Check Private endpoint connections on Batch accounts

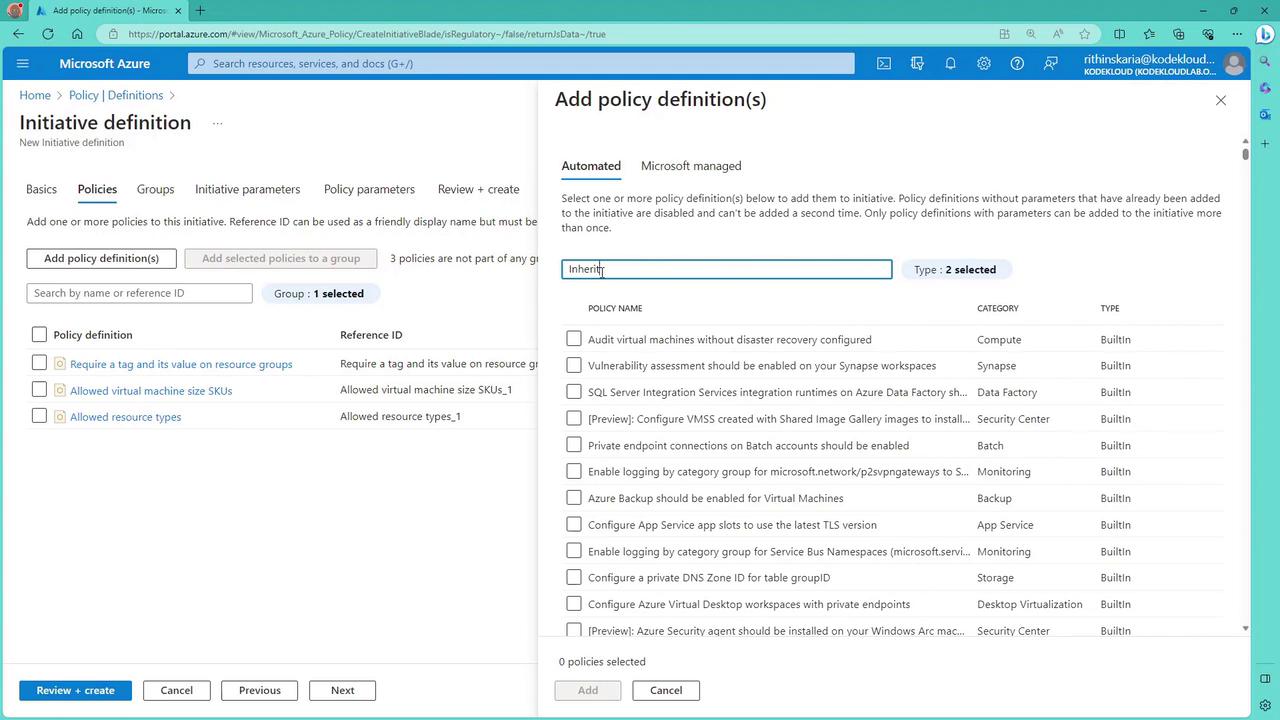(574, 445)
